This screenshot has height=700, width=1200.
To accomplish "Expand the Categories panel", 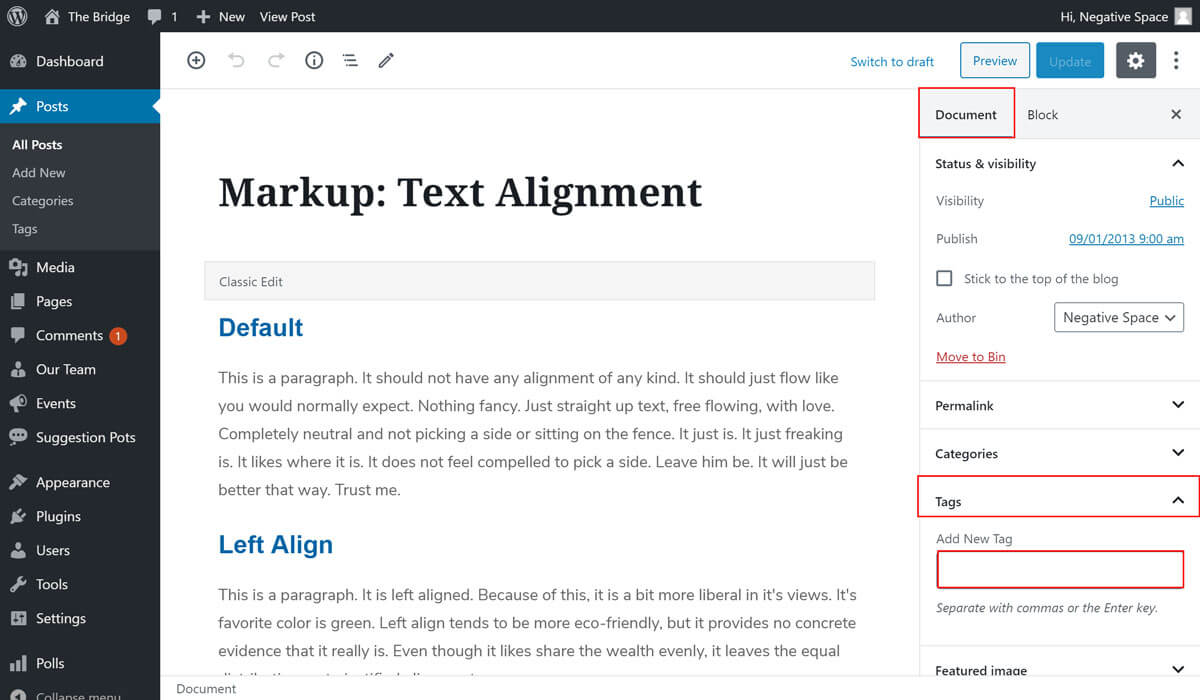I will (x=1058, y=454).
